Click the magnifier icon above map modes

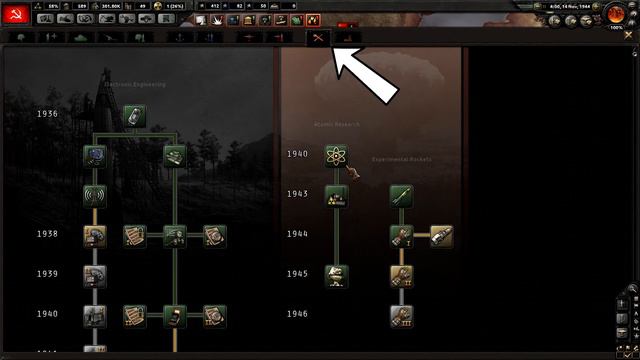point(632,289)
